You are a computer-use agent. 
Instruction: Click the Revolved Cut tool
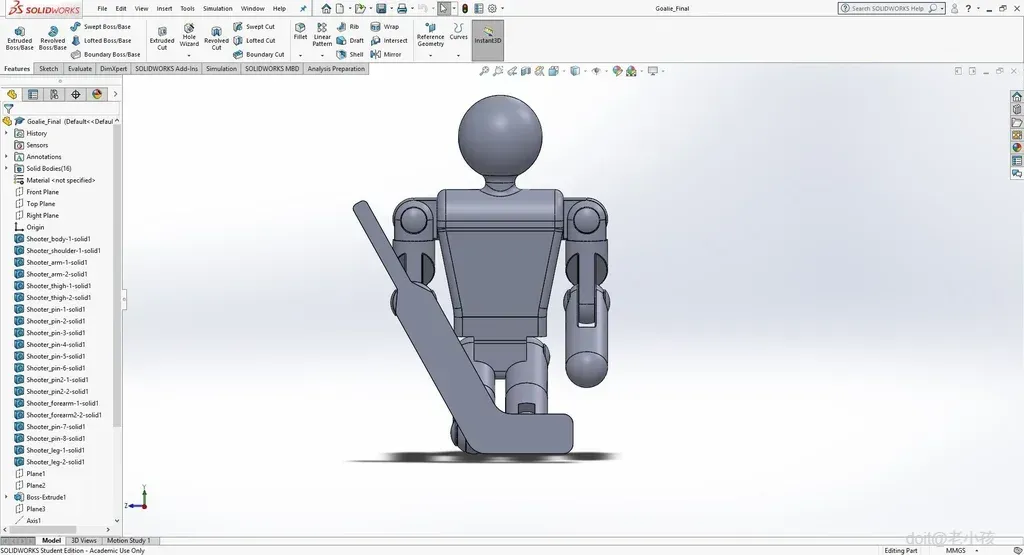pyautogui.click(x=216, y=37)
